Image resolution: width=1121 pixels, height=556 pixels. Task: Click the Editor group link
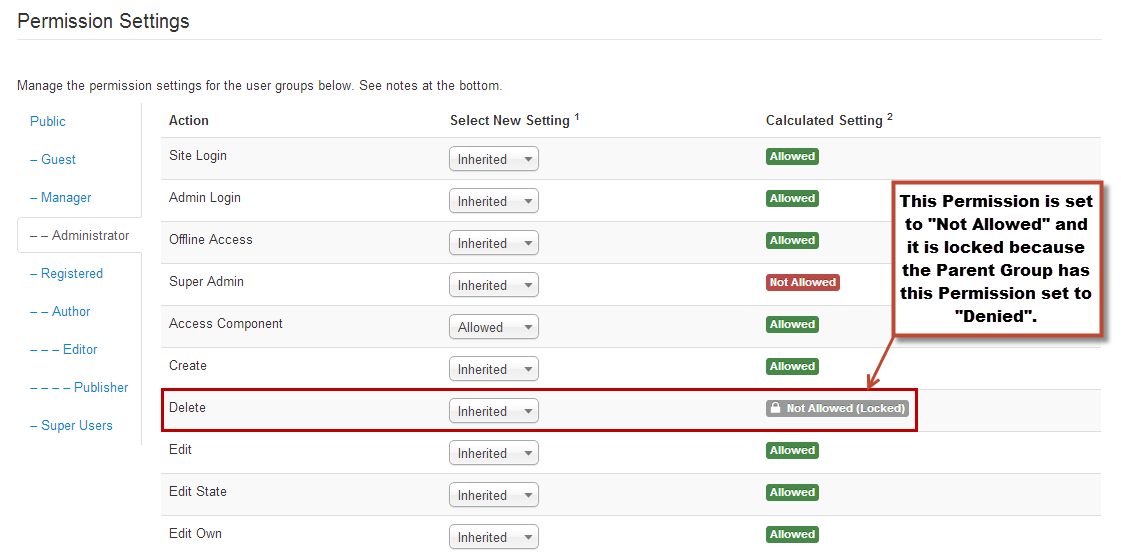point(64,349)
